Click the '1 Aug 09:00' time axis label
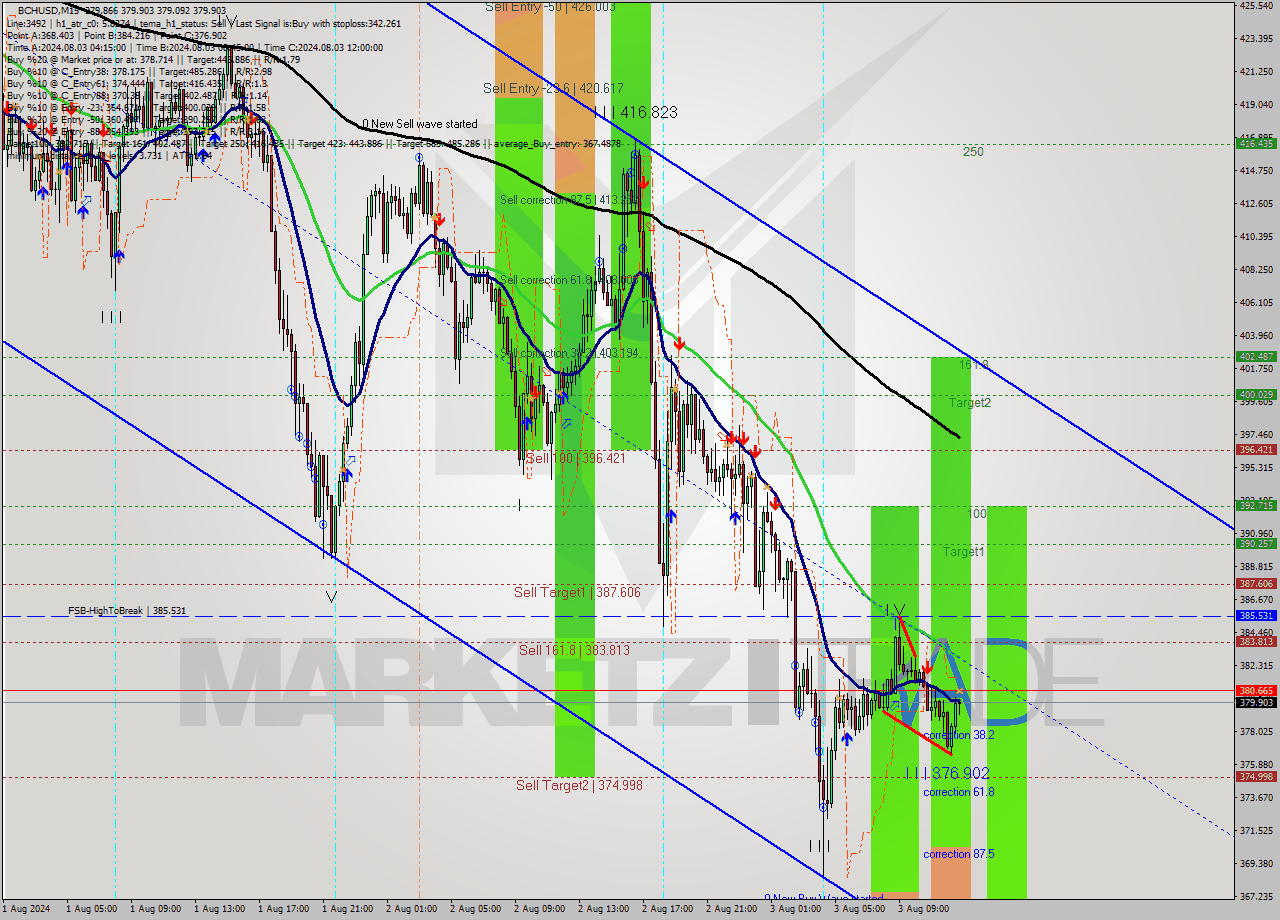The image size is (1280, 920). pyautogui.click(x=157, y=909)
